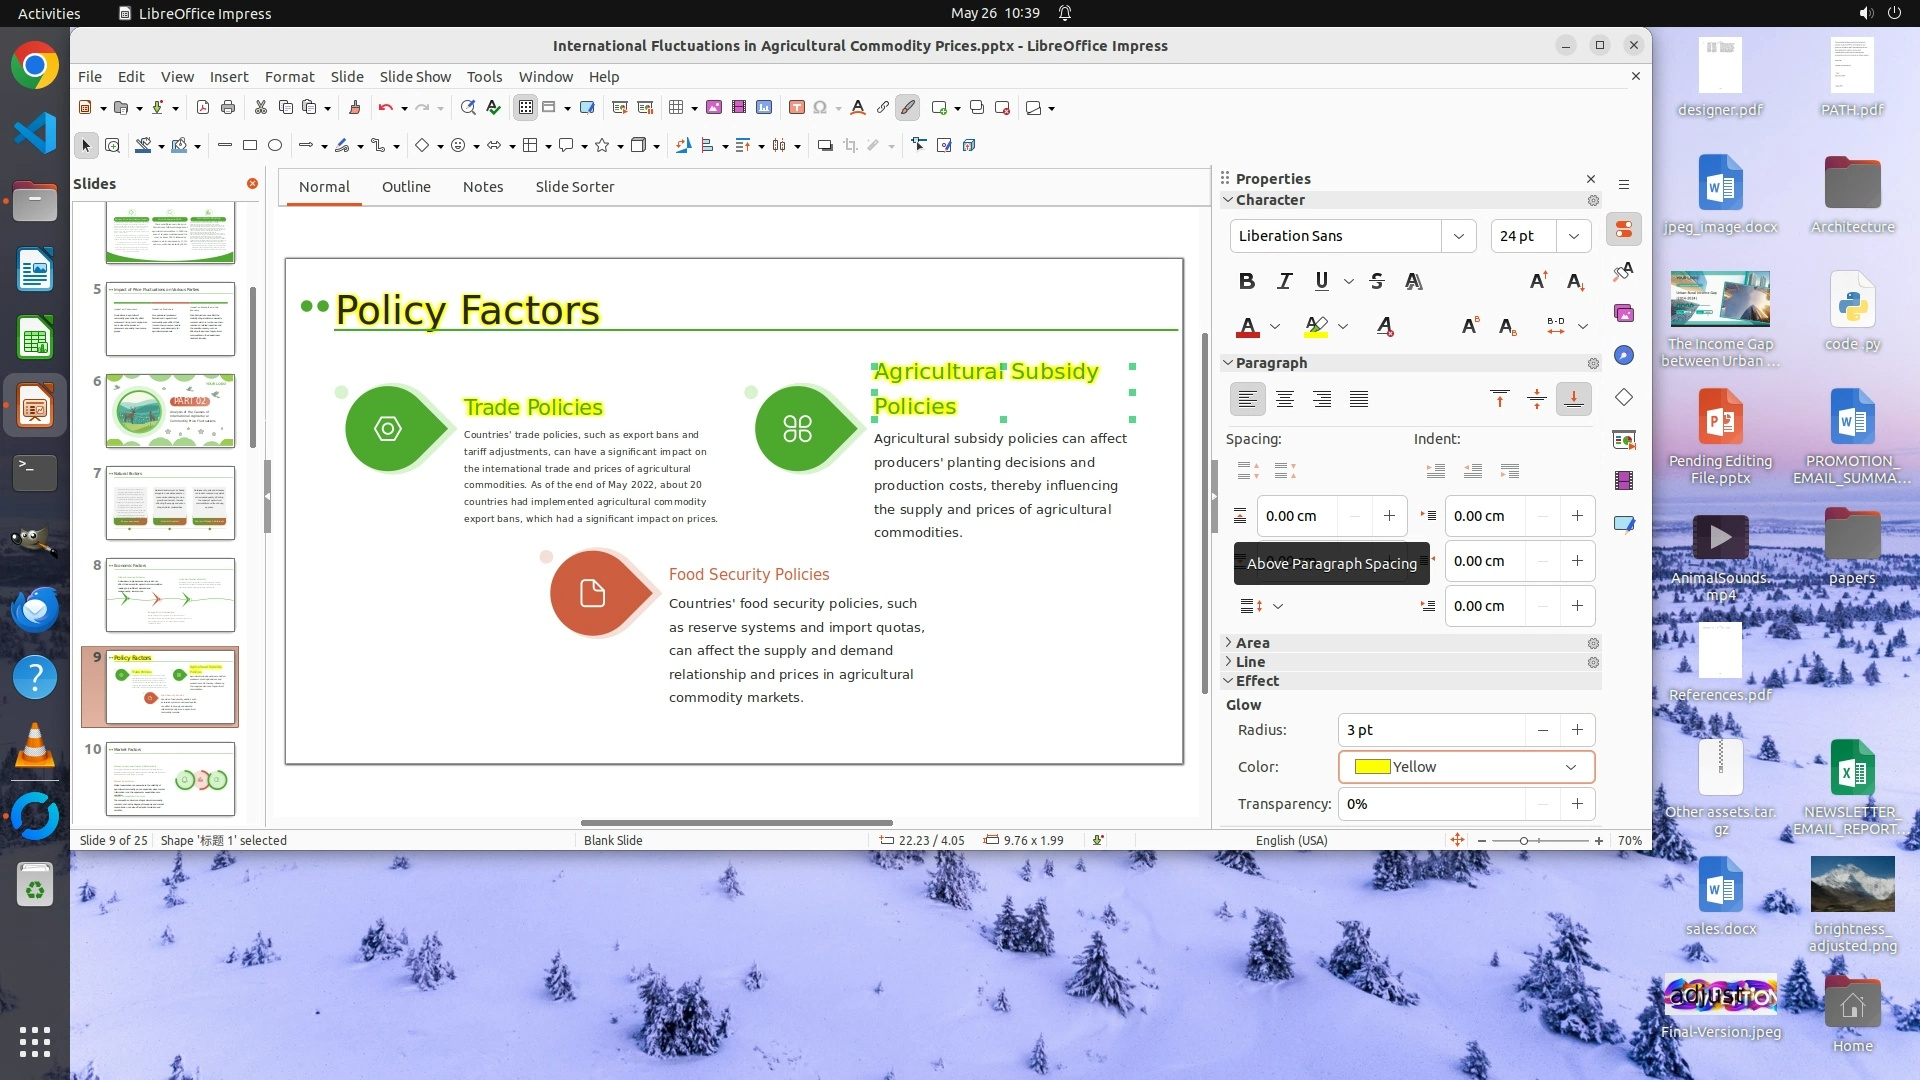Insert an image from the toolbar

tap(714, 107)
